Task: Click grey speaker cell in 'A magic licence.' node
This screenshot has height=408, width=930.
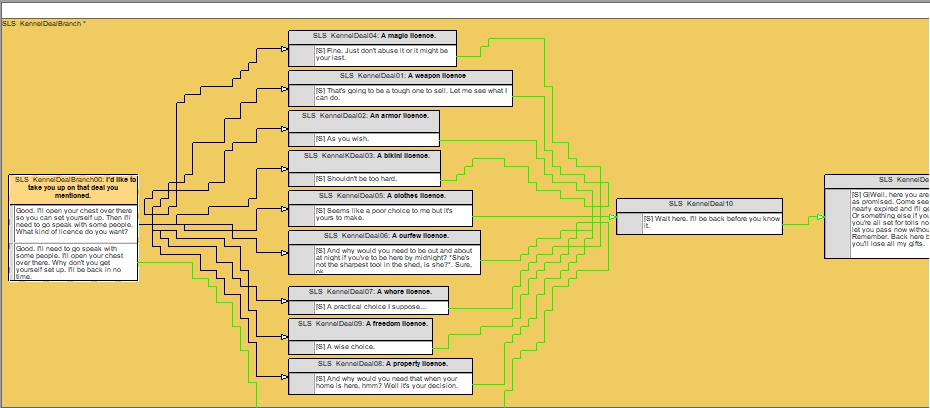Action: (x=301, y=56)
